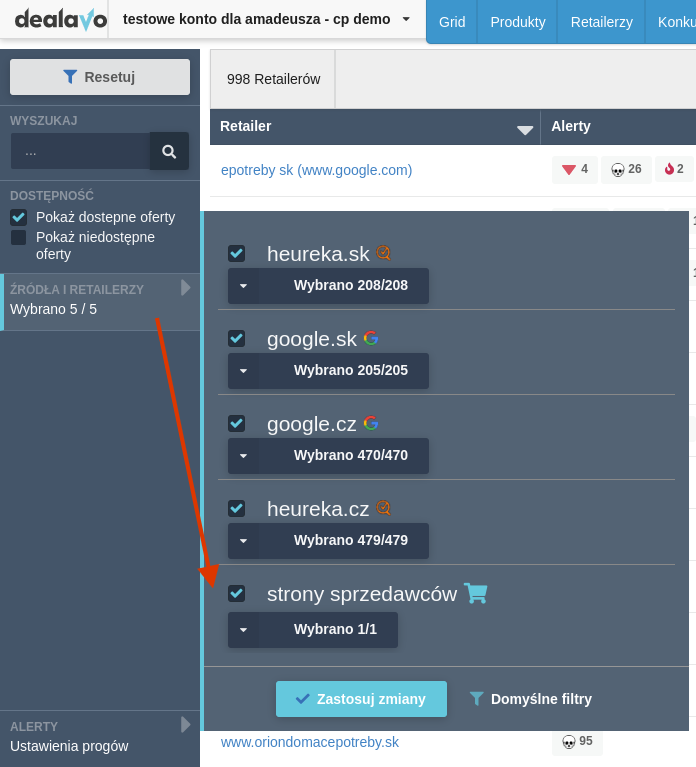Viewport: 696px width, 767px height.
Task: Uncheck the google.cz source checkbox
Action: coord(237,424)
